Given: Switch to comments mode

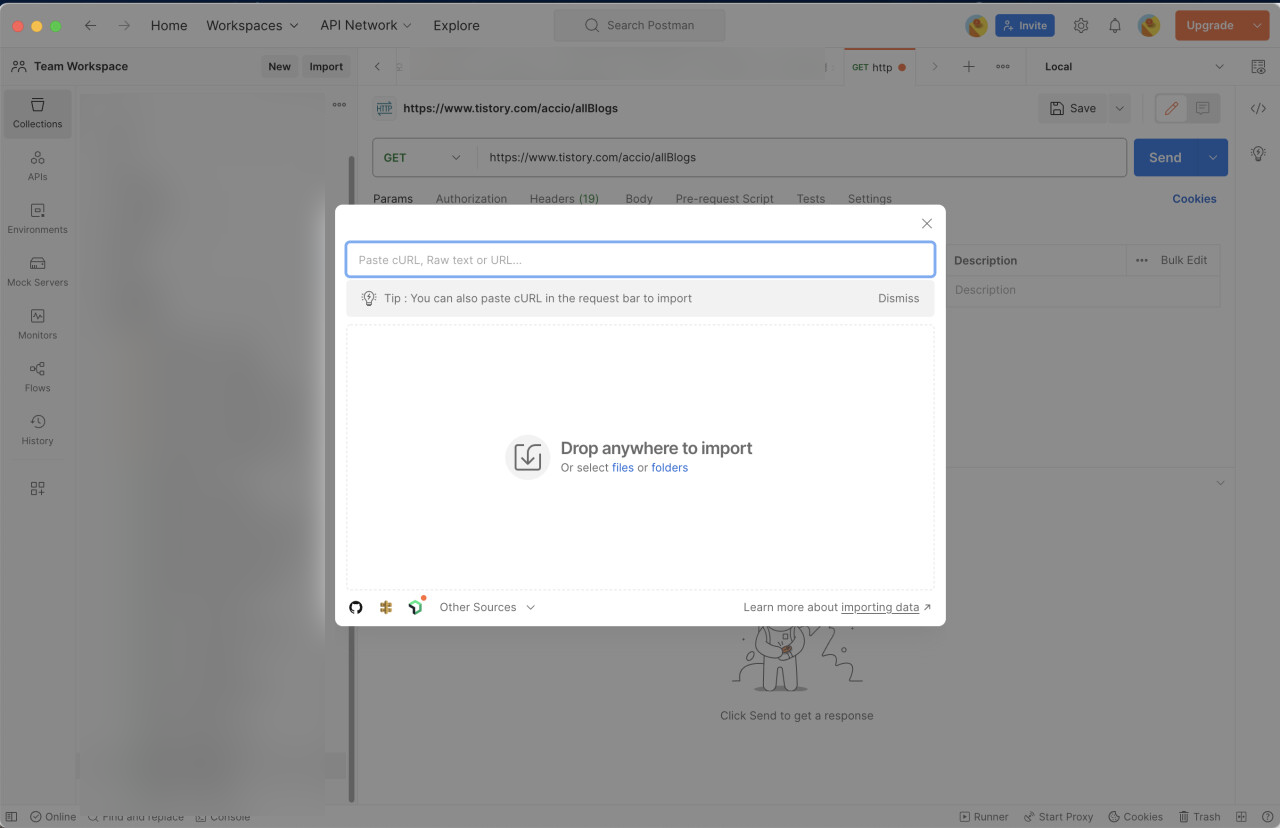Looking at the screenshot, I should 1202,108.
